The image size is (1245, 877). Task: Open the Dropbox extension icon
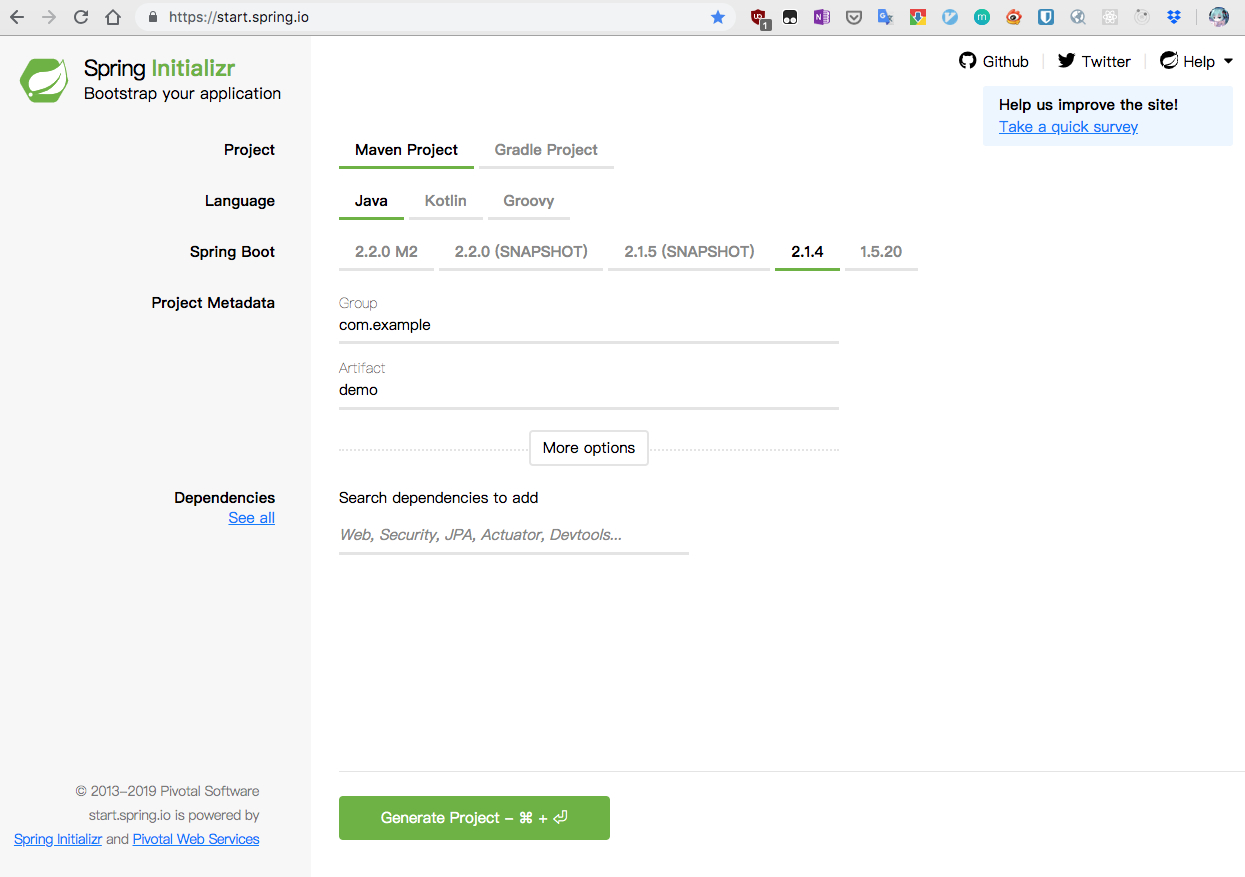[1174, 17]
